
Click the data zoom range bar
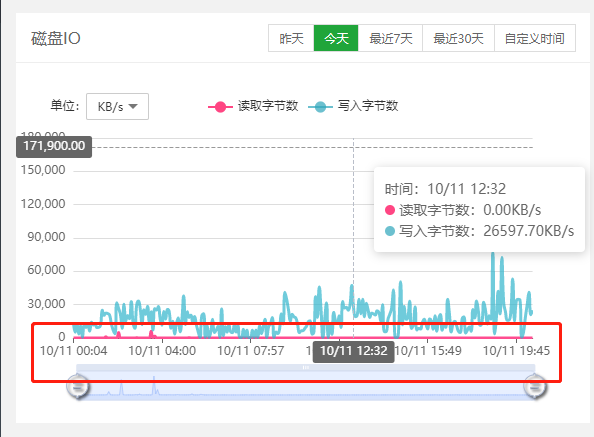pyautogui.click(x=306, y=367)
